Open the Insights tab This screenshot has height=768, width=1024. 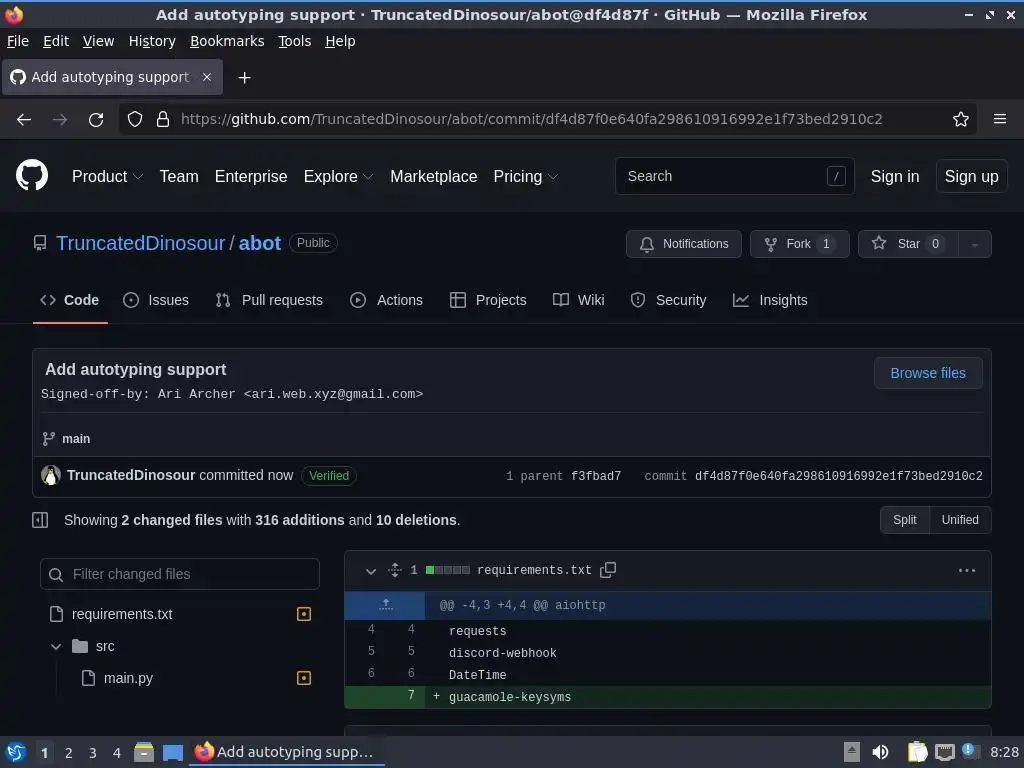coord(771,300)
